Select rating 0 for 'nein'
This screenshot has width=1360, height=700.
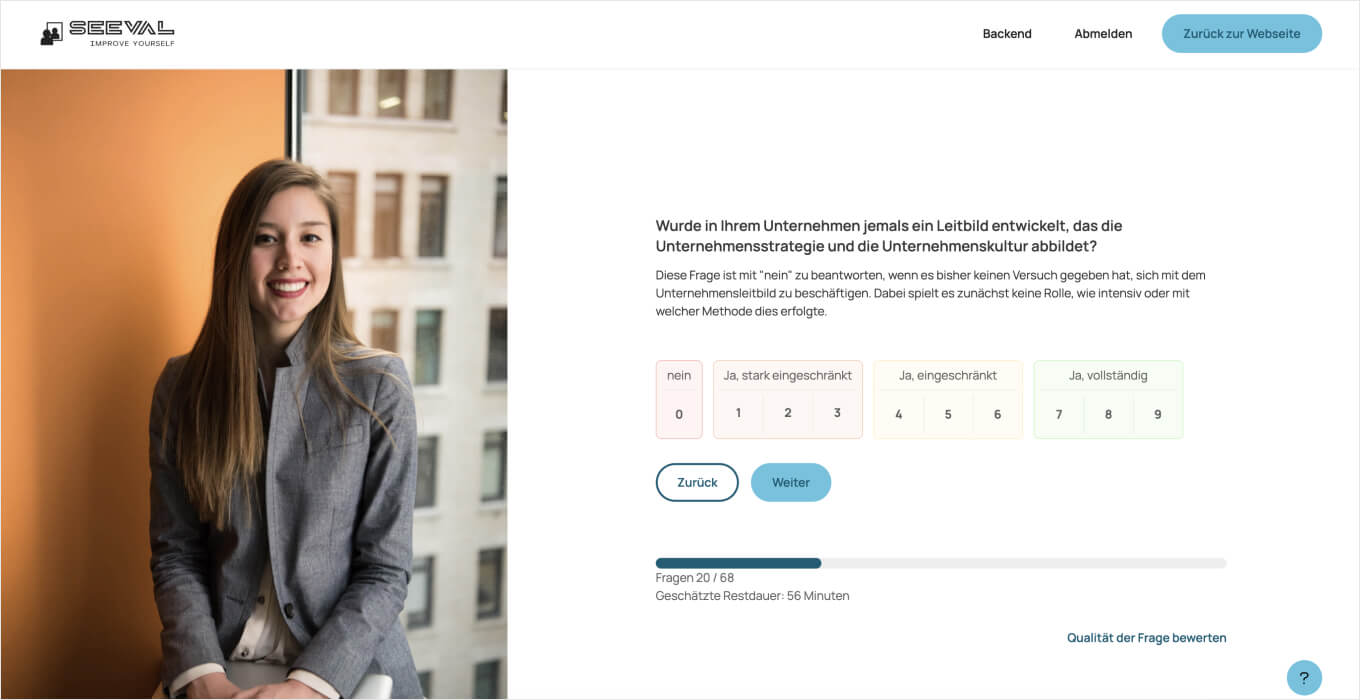click(679, 414)
